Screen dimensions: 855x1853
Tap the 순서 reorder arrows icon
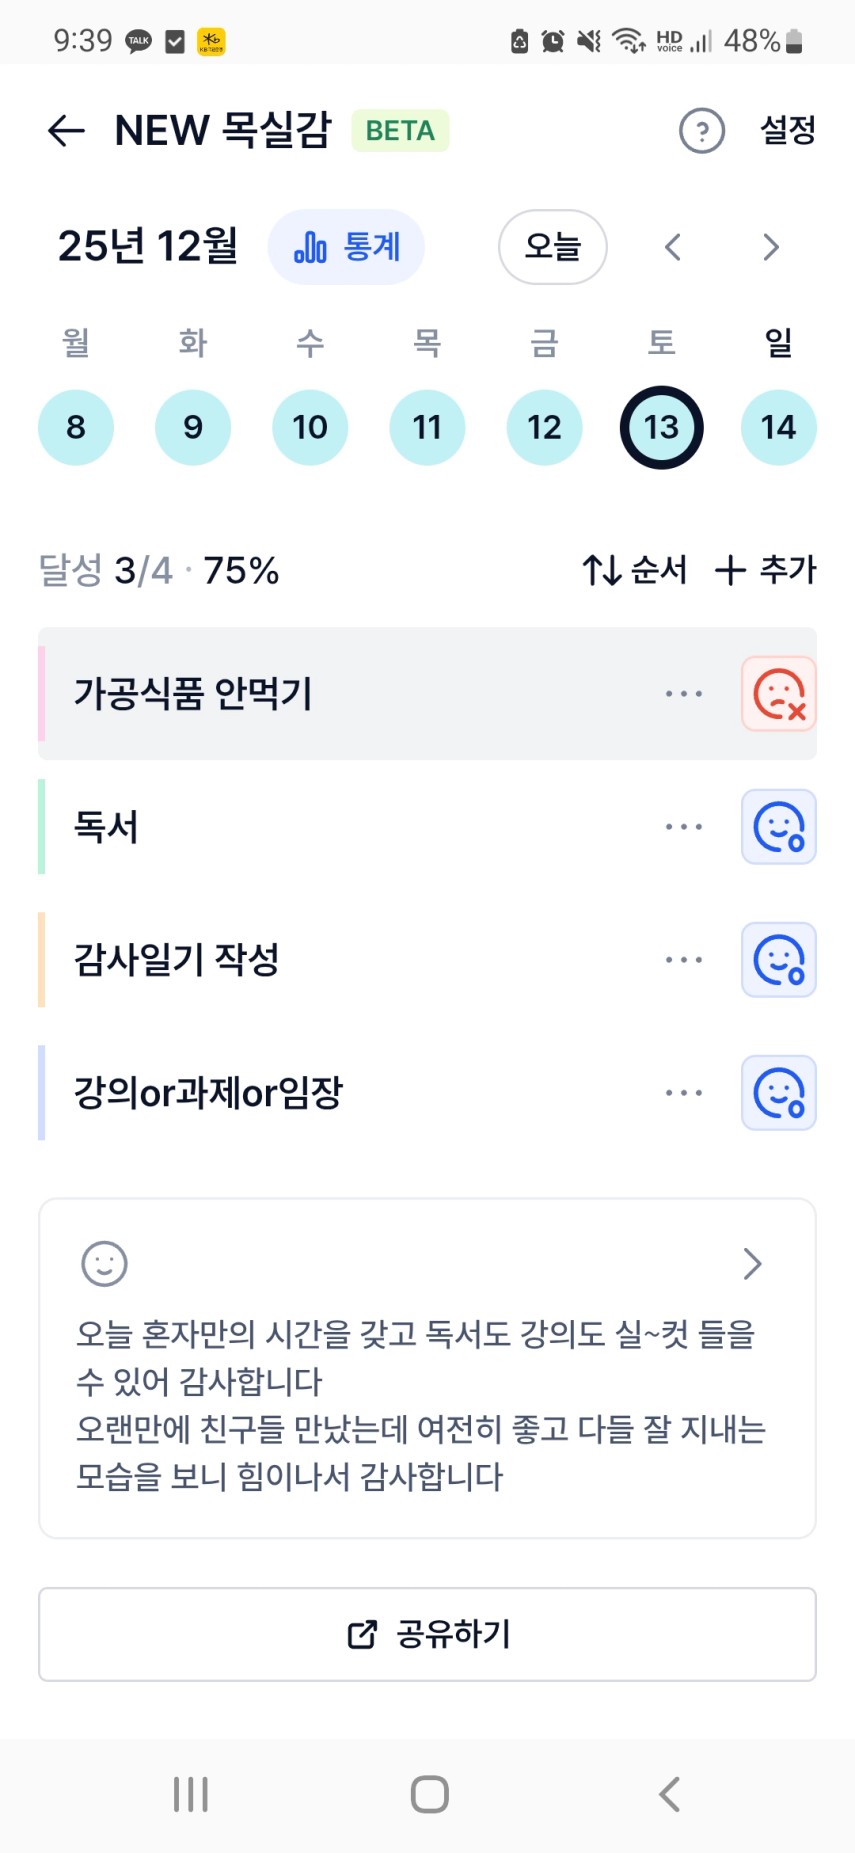603,570
